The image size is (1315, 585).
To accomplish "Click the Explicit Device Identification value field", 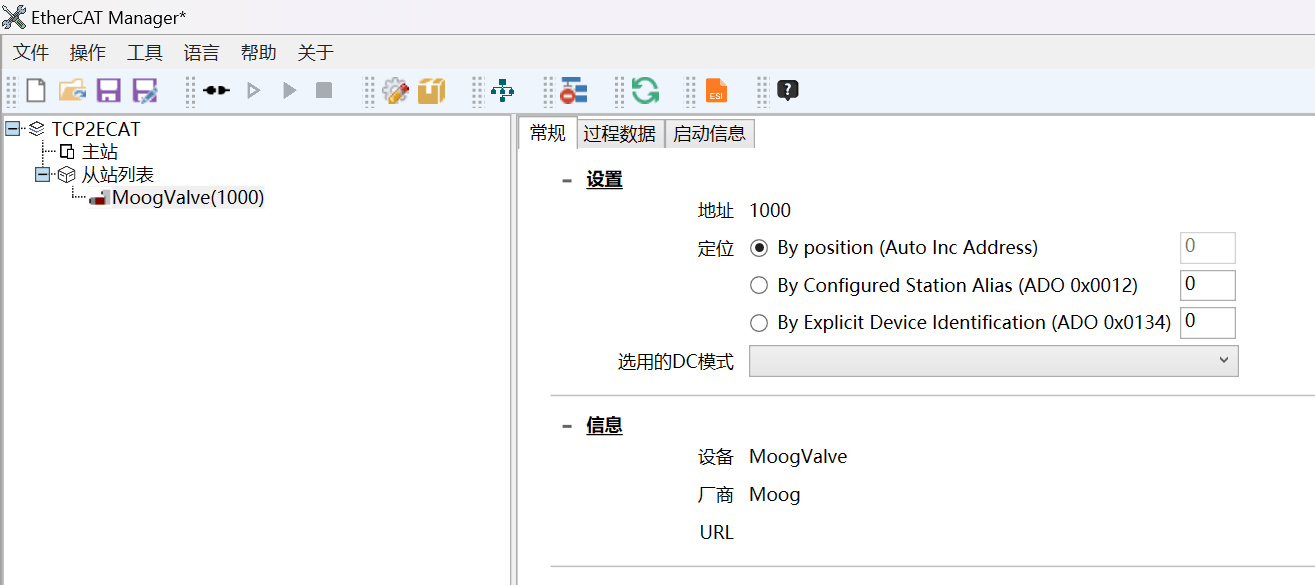I will tap(1208, 322).
